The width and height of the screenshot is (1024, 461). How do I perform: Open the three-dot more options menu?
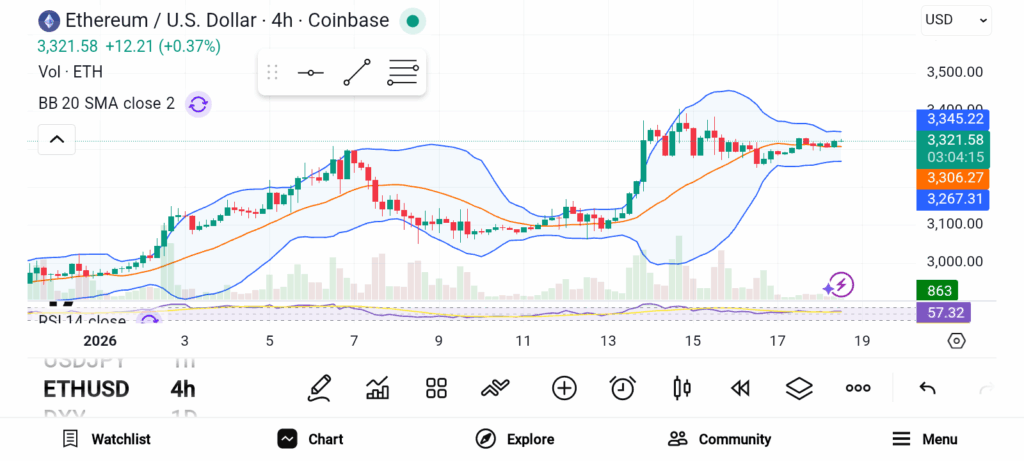[x=857, y=388]
